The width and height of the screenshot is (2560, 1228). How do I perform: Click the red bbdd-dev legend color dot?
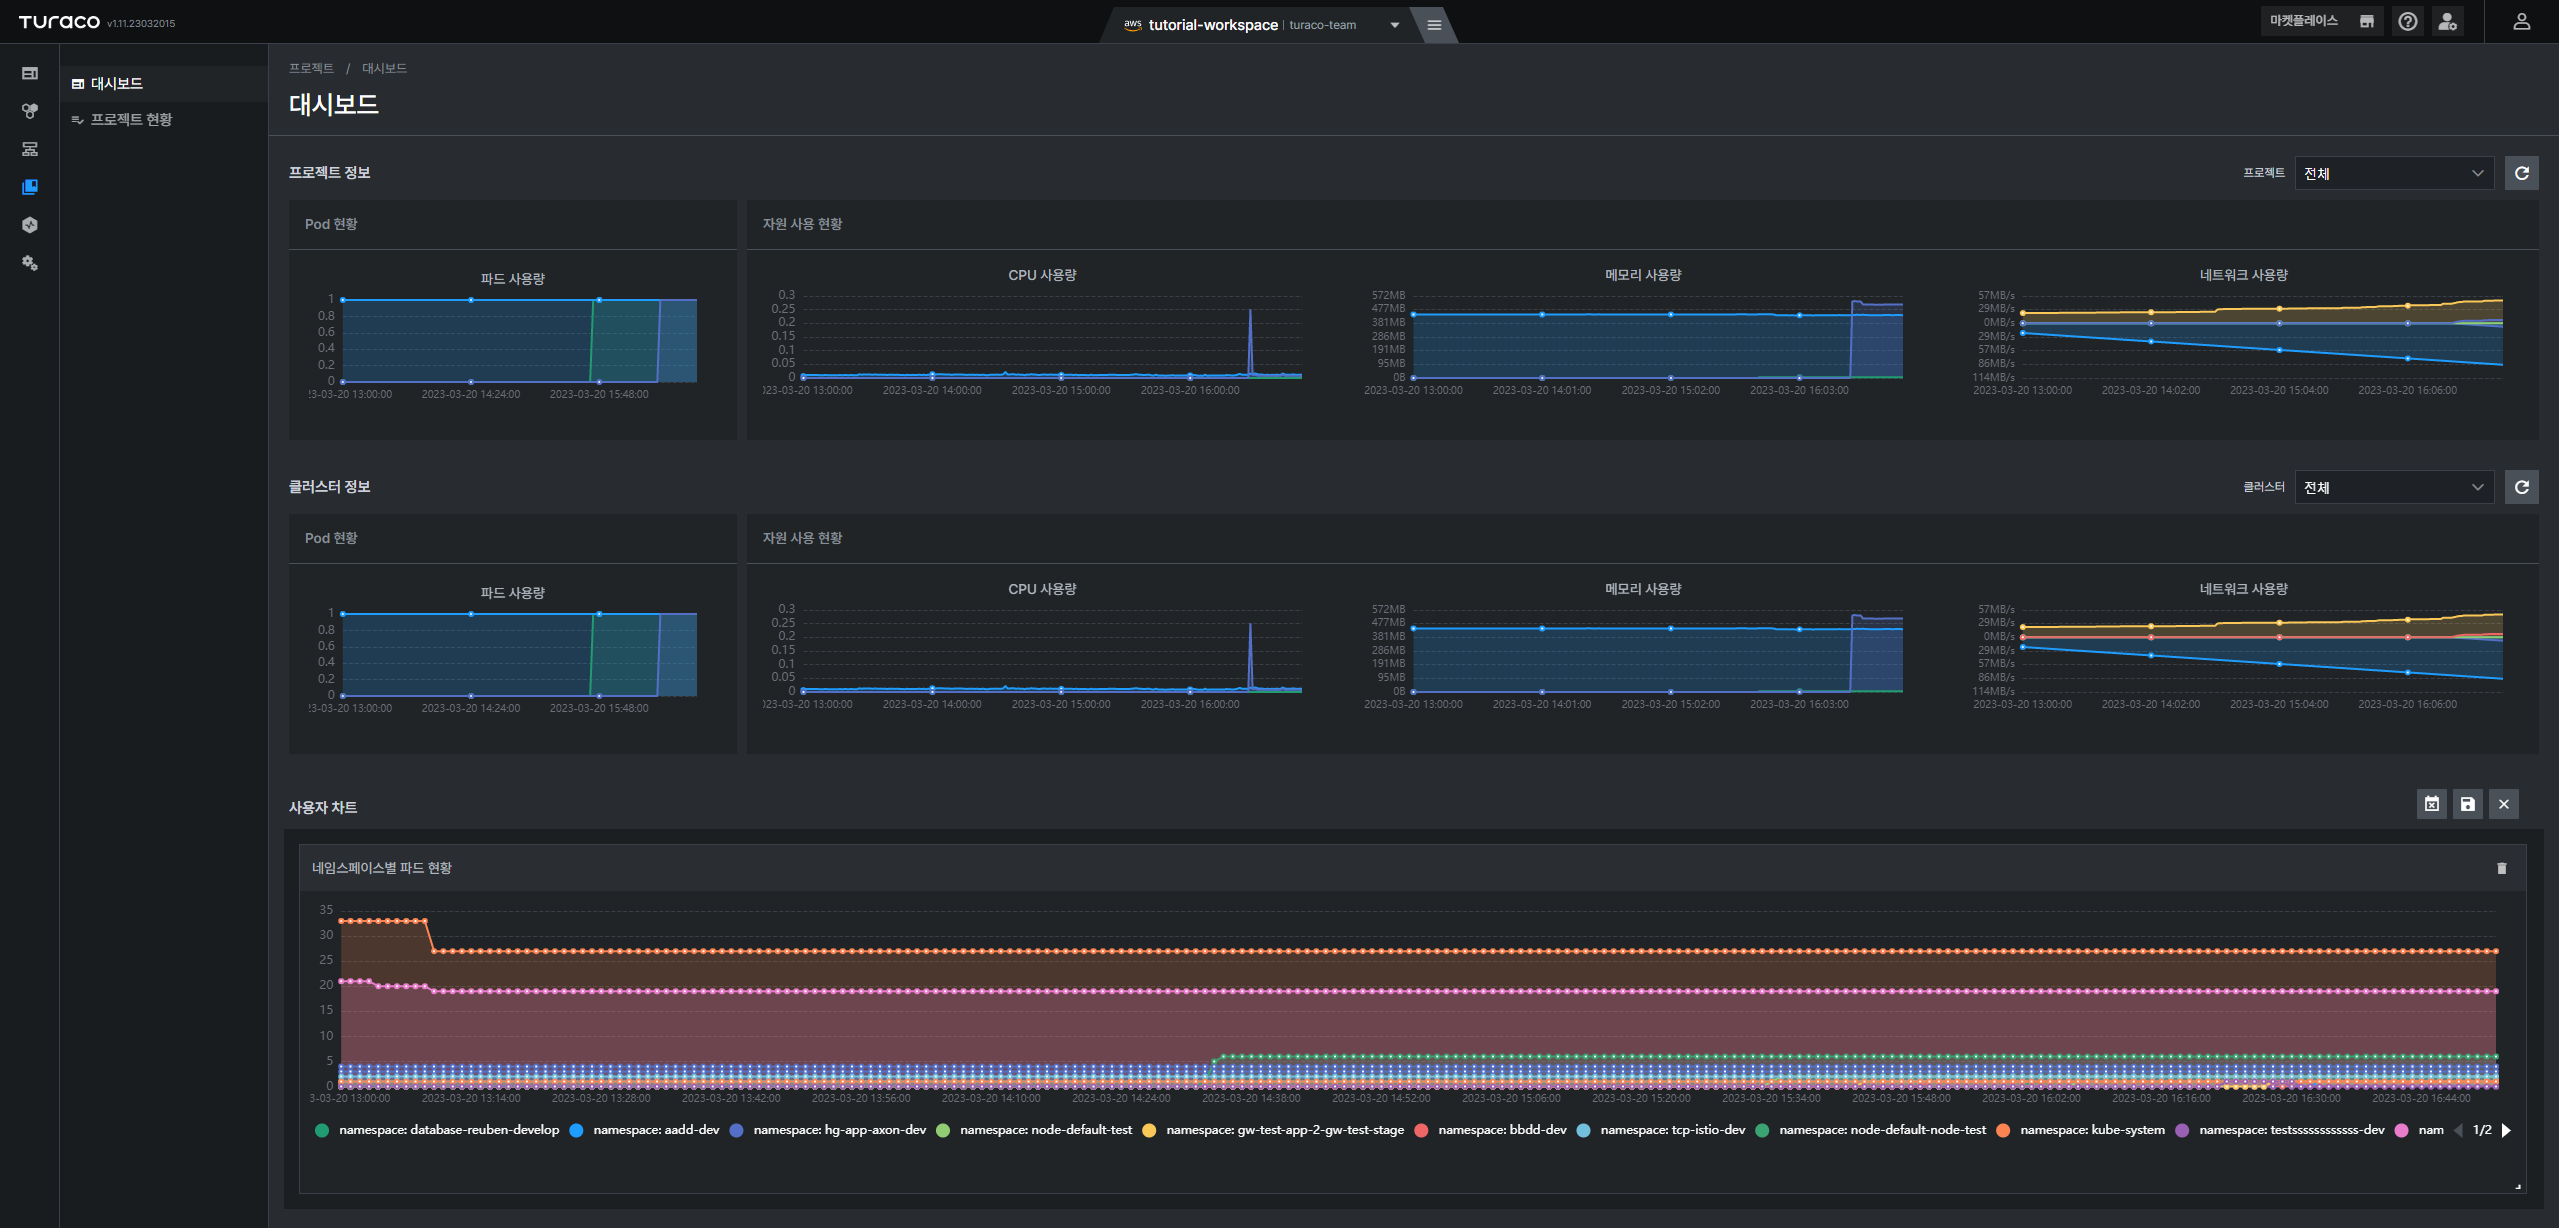[1421, 1130]
